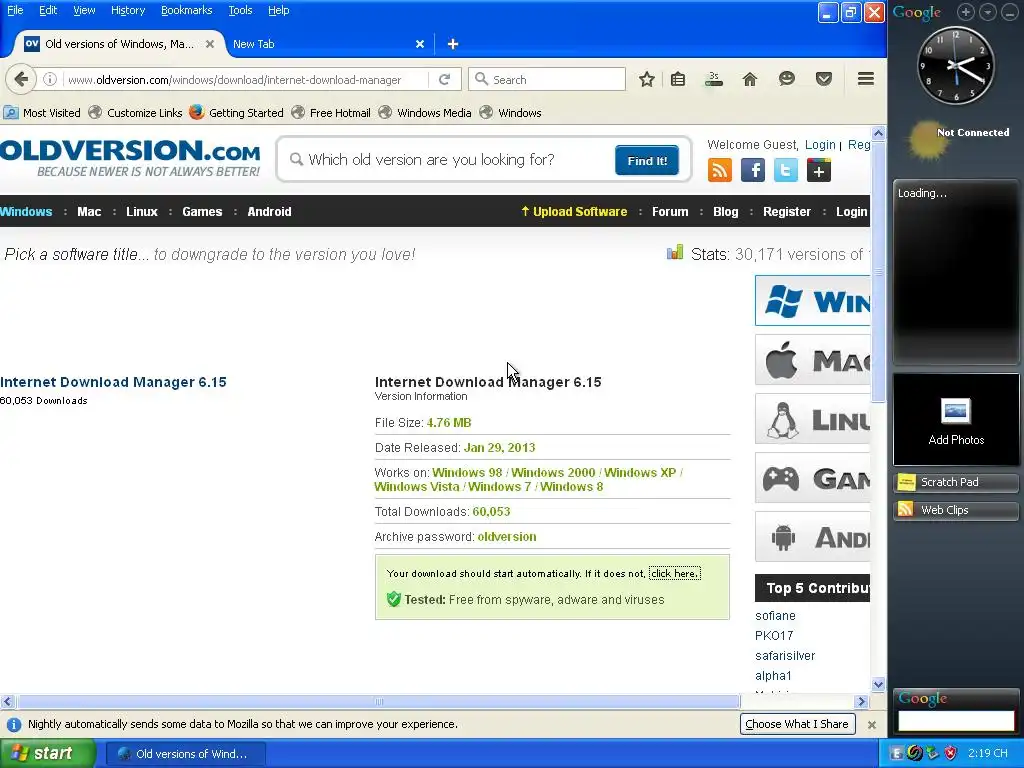Click contributor sofiane in Top 5 list
The height and width of the screenshot is (768, 1024).
[x=775, y=616]
